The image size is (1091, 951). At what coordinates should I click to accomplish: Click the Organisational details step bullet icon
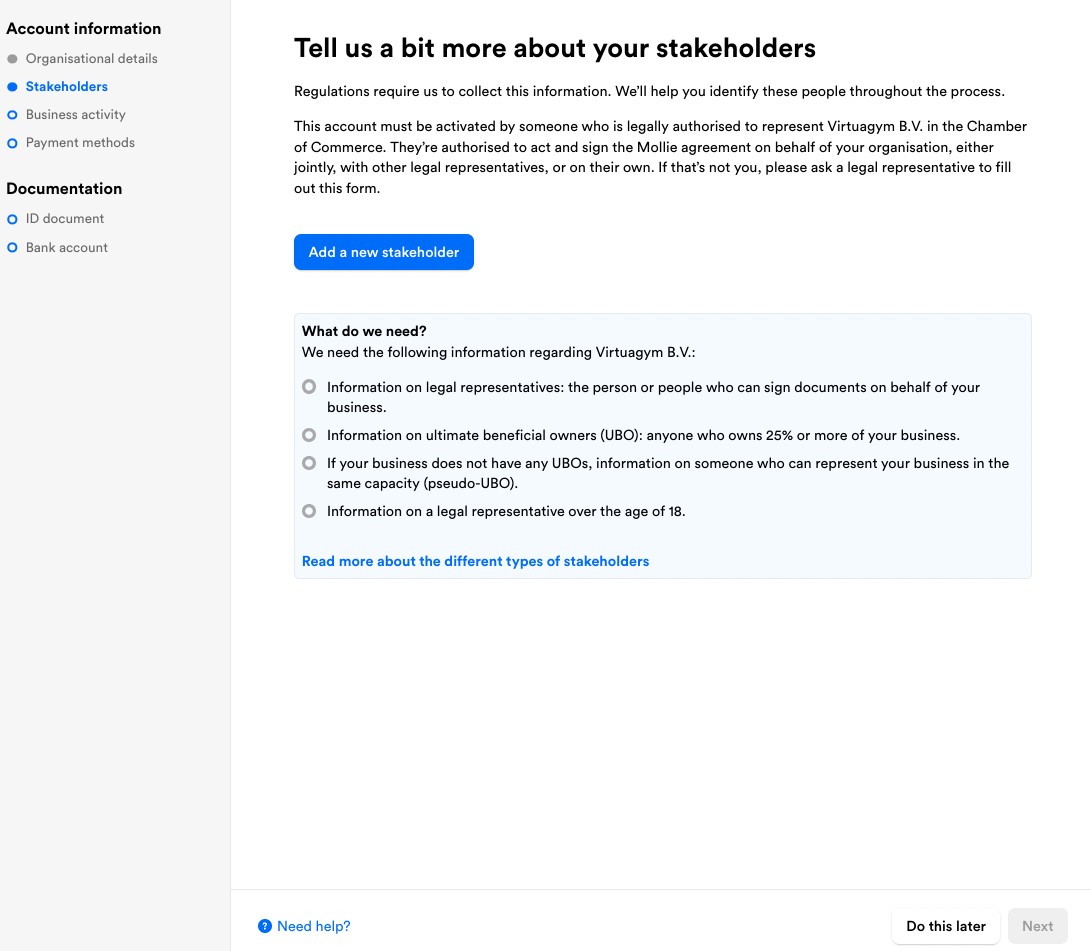[x=12, y=59]
